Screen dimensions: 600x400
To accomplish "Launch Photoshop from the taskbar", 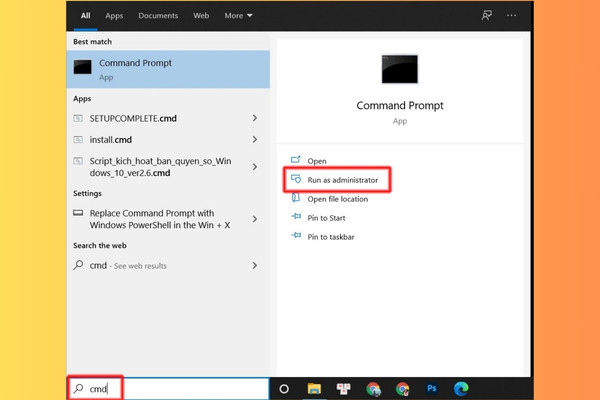I will tap(432, 389).
